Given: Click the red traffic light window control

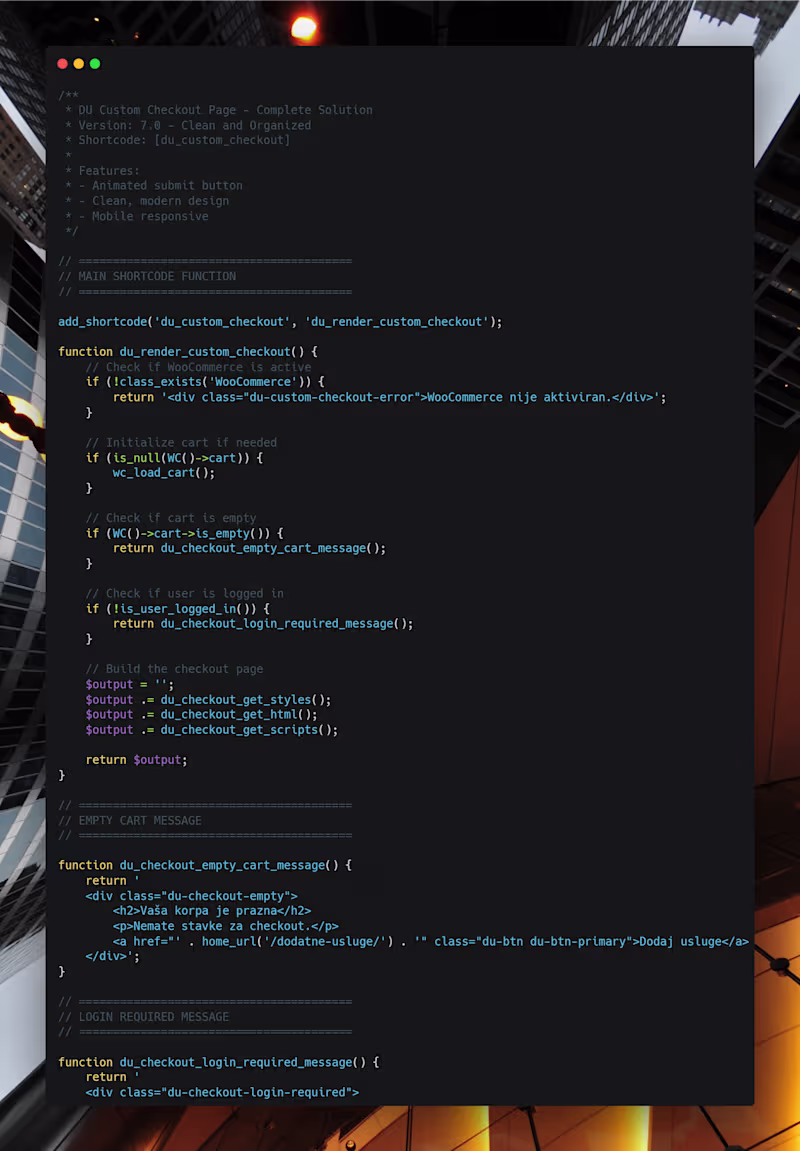Looking at the screenshot, I should pos(62,63).
